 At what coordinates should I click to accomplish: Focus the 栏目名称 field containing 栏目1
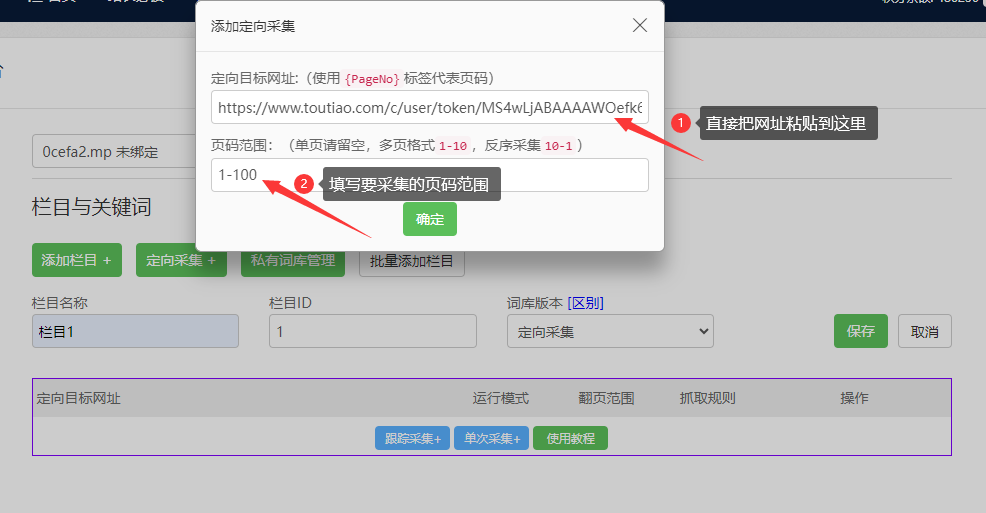(135, 331)
